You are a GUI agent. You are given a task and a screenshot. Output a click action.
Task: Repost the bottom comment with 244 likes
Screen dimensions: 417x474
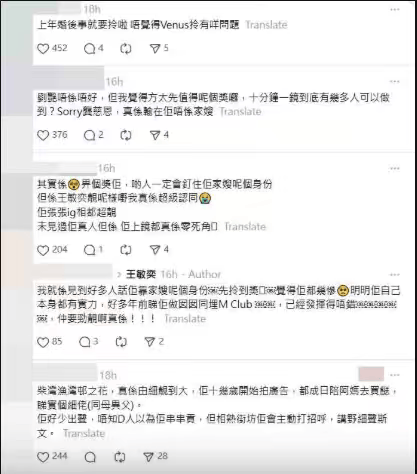[x=120, y=457]
